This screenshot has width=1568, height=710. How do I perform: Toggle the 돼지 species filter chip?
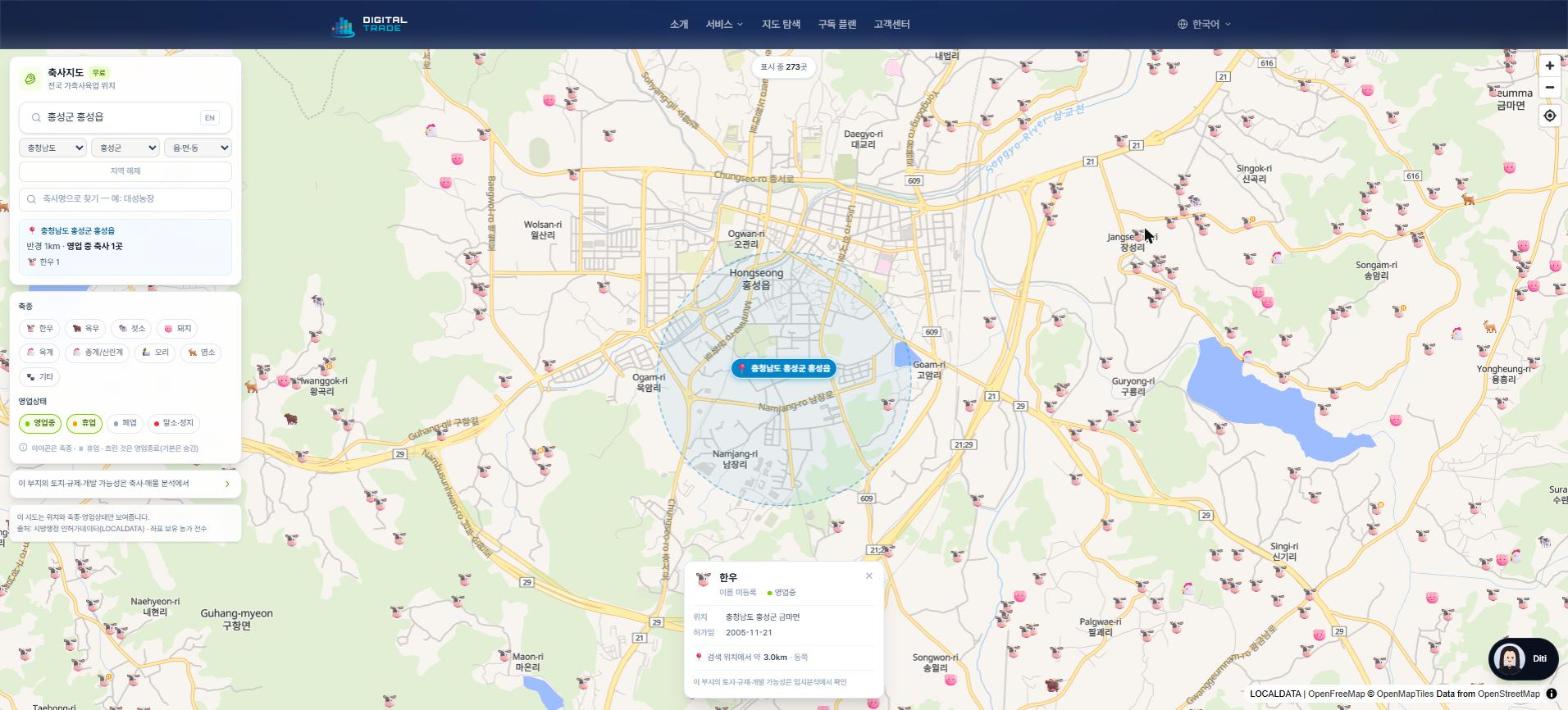(177, 329)
